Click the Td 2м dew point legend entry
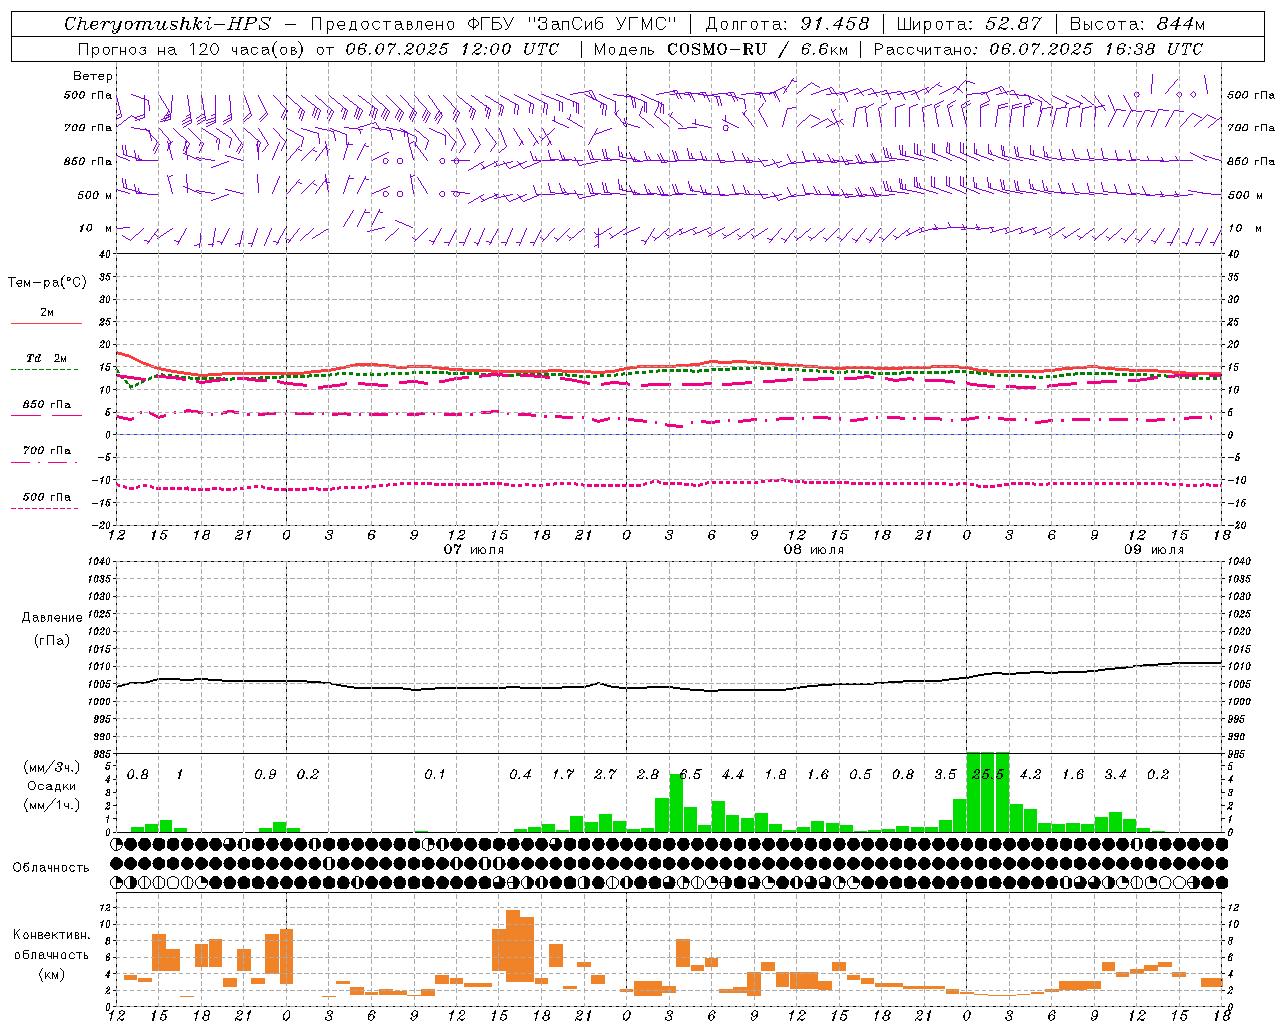The height and width of the screenshot is (1024, 1280). [46, 358]
